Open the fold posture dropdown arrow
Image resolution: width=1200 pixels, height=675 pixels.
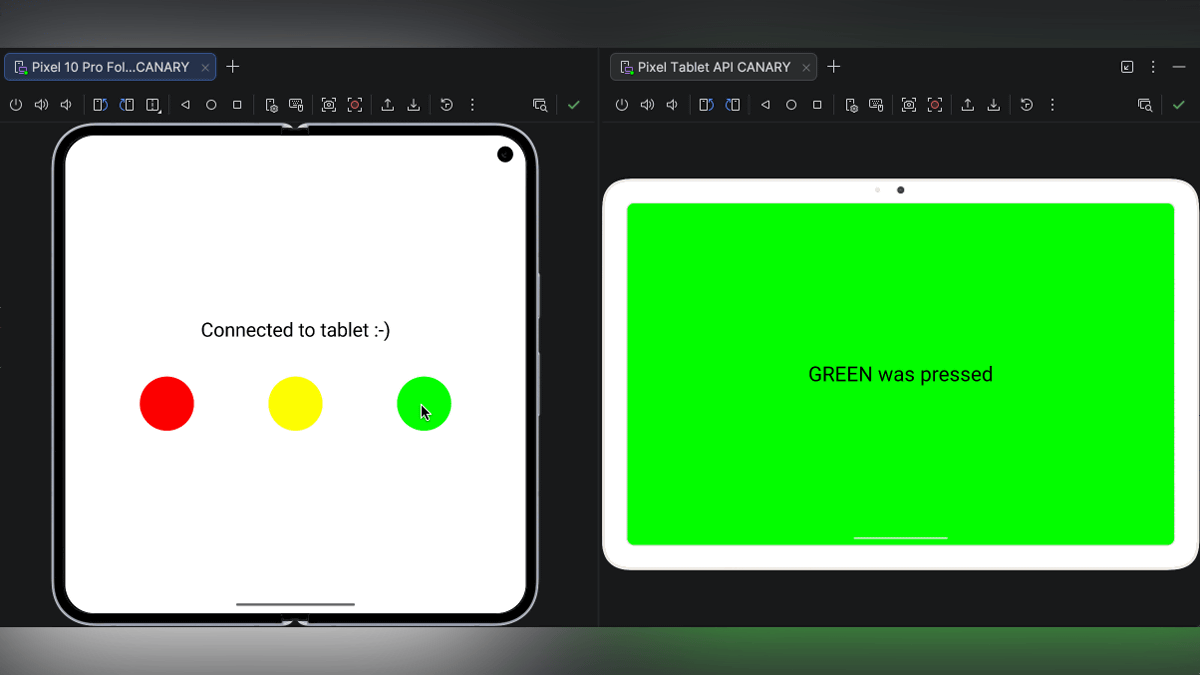tap(159, 111)
